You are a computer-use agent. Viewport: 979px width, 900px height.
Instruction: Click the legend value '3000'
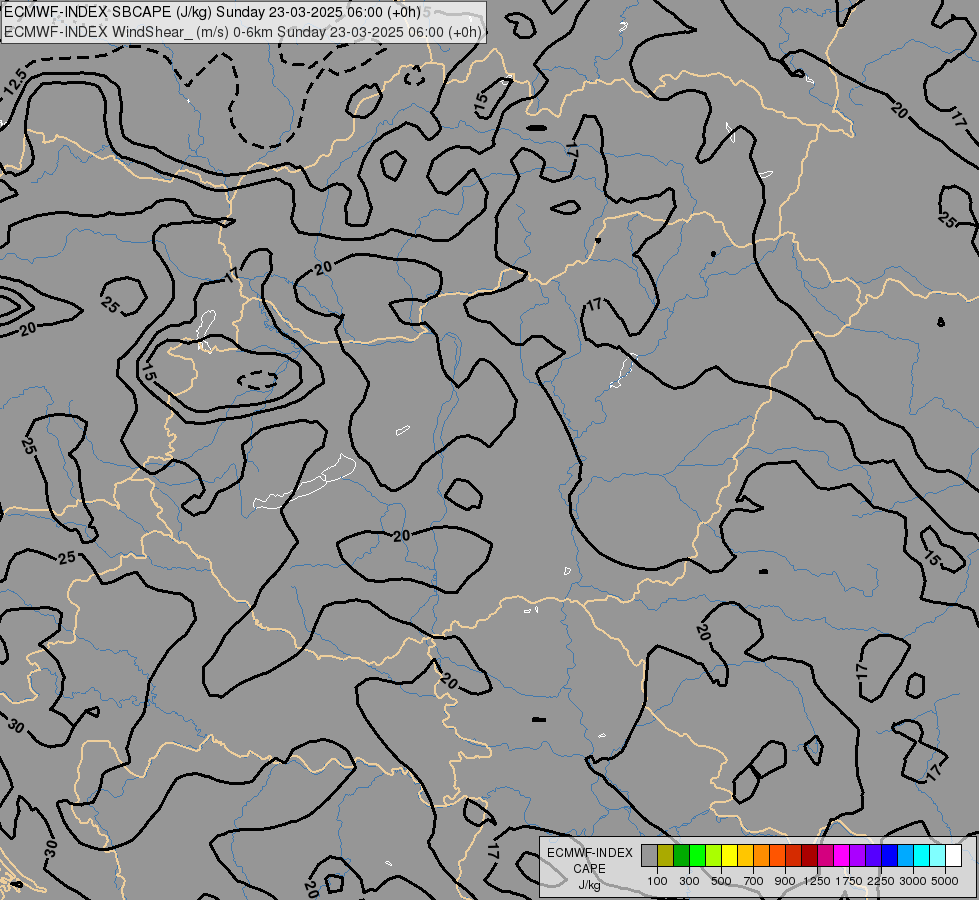coord(913,881)
